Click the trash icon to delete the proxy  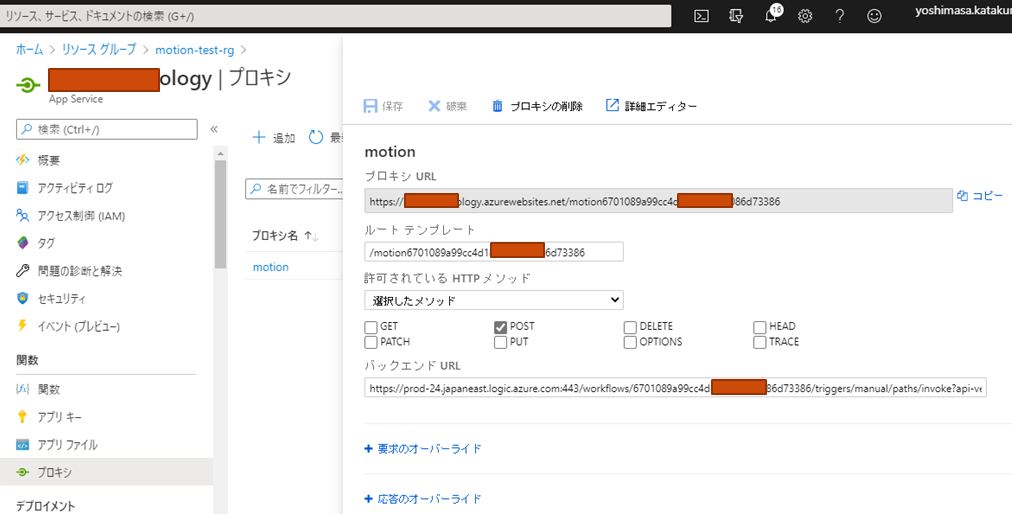[497, 106]
